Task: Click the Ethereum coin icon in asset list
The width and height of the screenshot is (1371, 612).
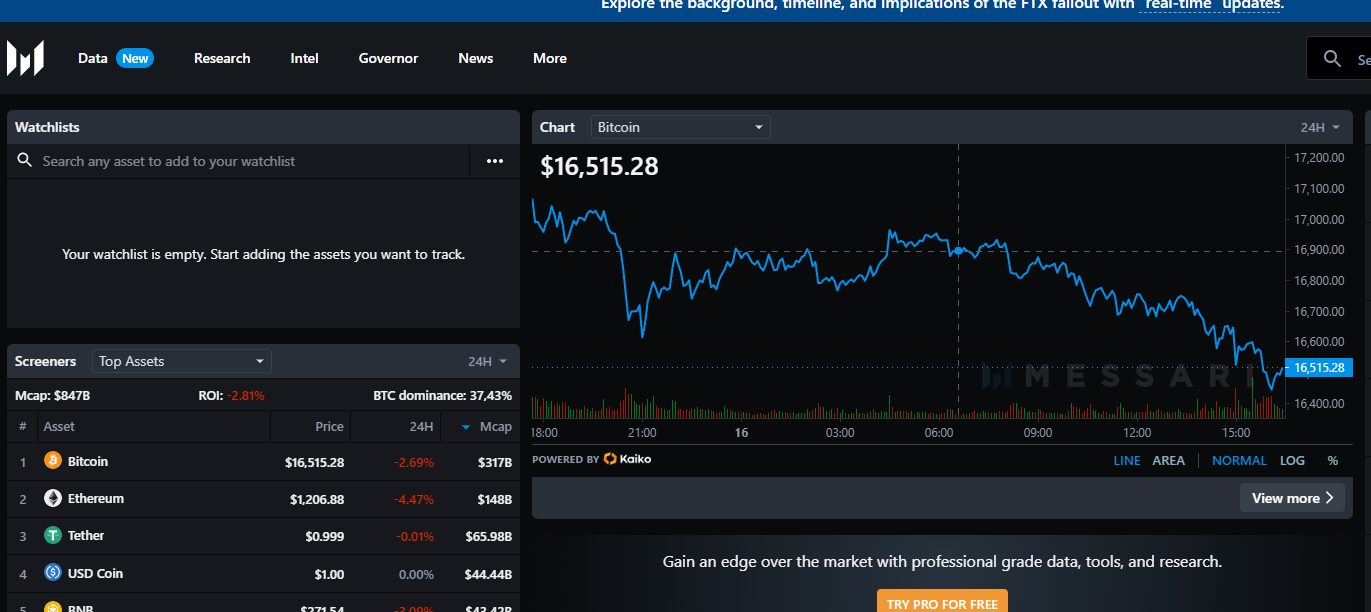Action: (53, 498)
